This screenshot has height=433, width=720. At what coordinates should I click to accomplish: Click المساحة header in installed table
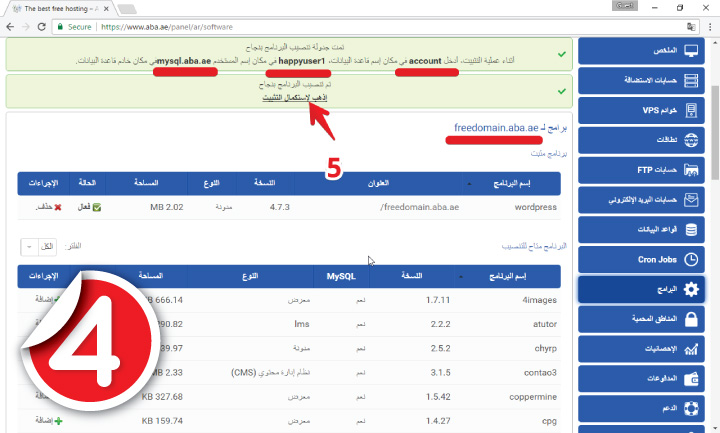tap(146, 183)
